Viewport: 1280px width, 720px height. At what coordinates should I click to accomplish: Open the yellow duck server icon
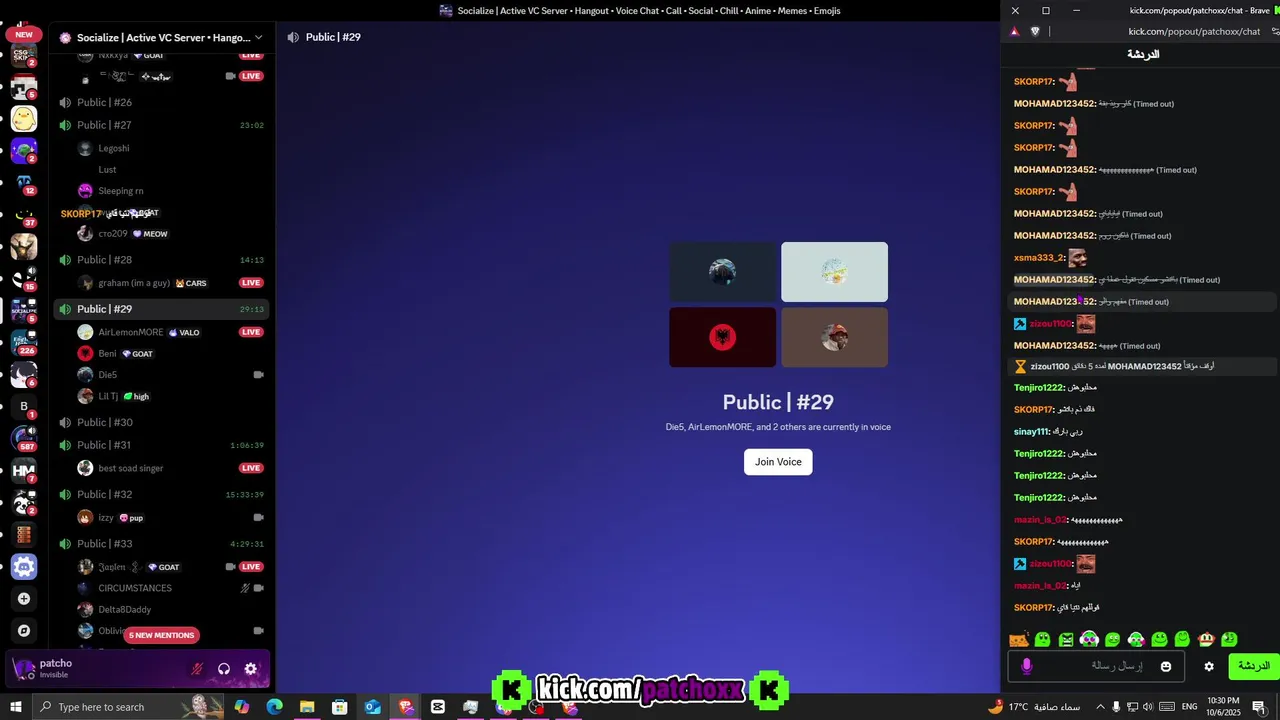coord(24,119)
